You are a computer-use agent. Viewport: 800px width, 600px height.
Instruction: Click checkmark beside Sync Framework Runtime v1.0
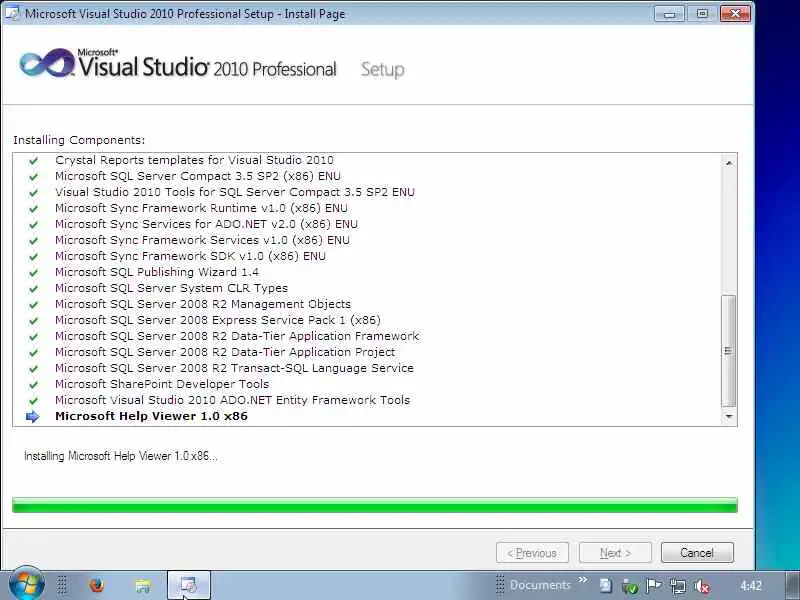[x=33, y=209]
